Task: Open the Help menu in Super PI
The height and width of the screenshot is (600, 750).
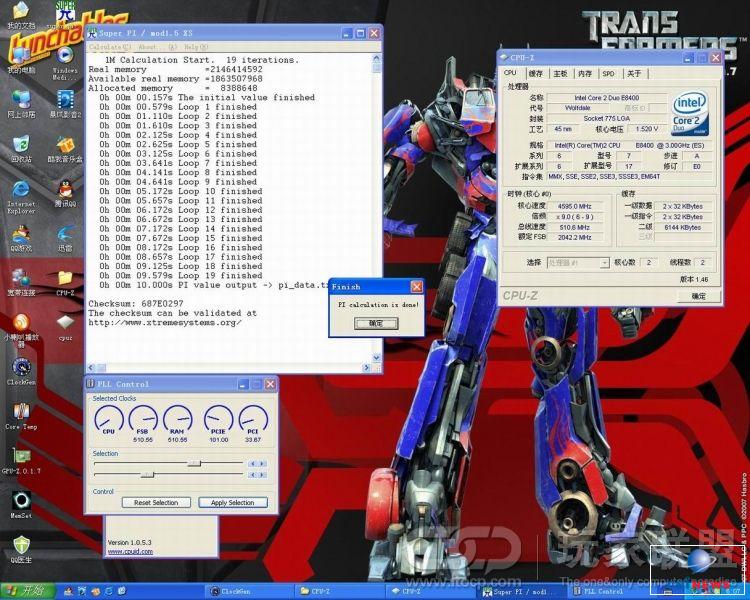Action: (196, 47)
